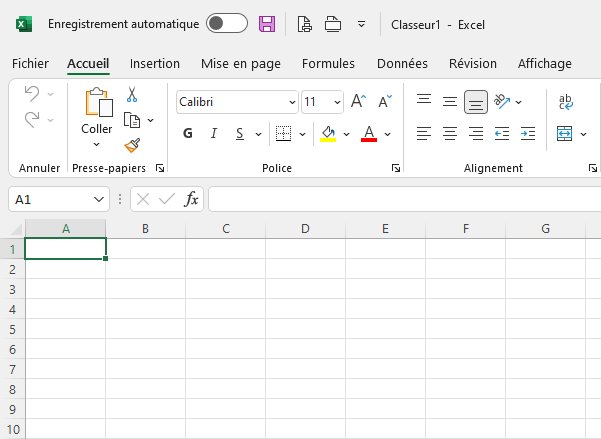Viewport: 601px width, 439px height.
Task: Apply cell borders icon
Action: (284, 133)
